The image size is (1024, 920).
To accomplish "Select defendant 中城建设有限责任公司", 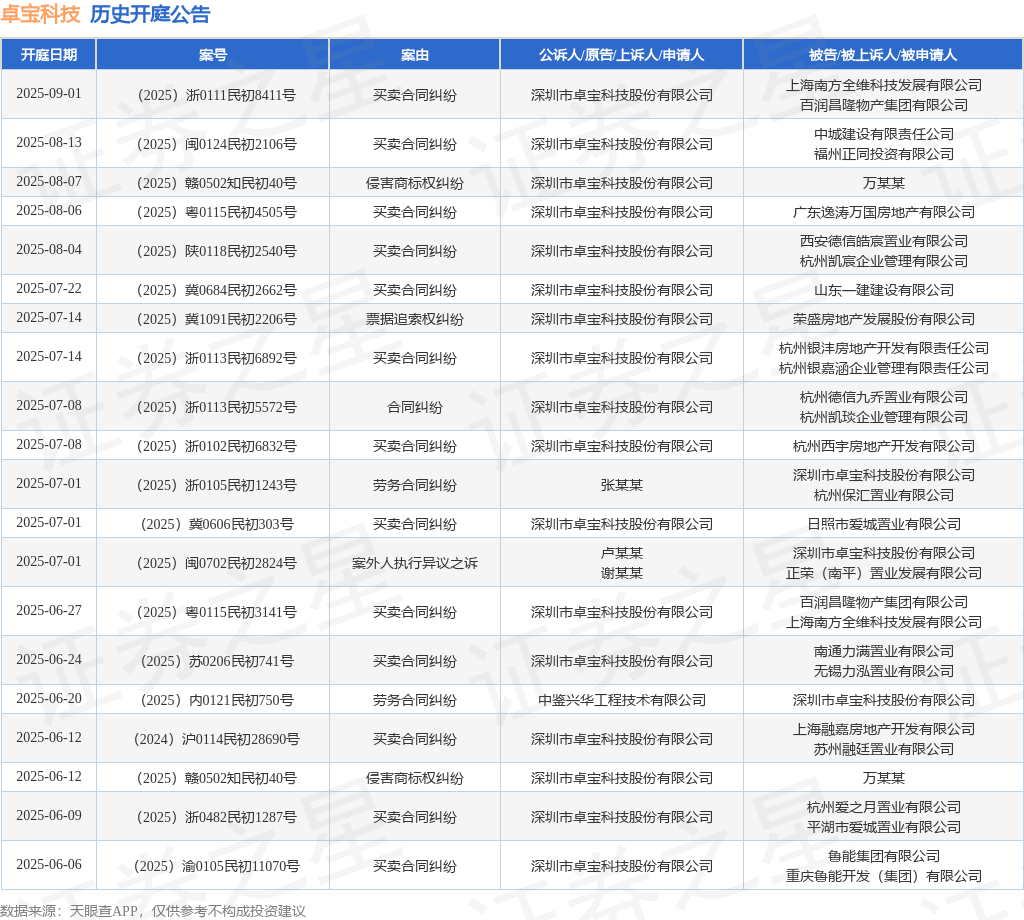I will (x=884, y=134).
